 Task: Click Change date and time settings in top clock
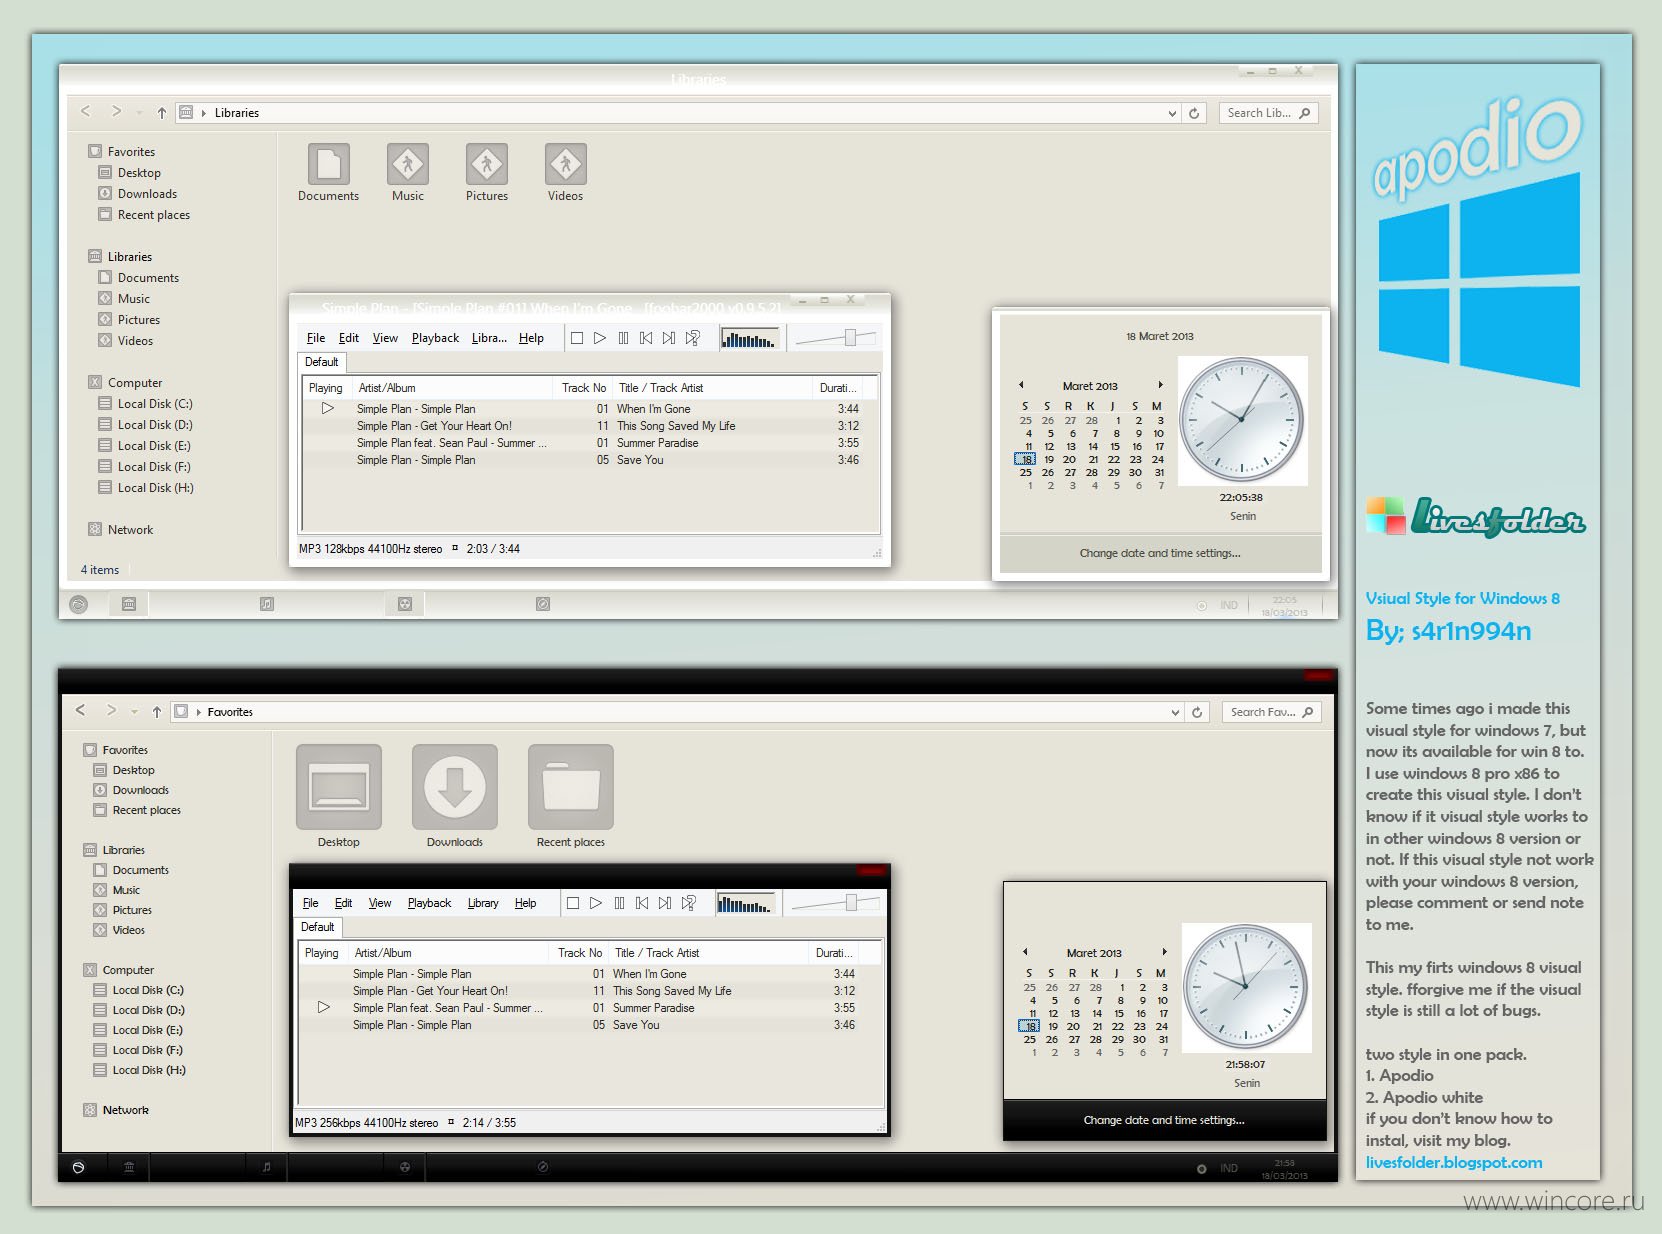(x=1160, y=553)
